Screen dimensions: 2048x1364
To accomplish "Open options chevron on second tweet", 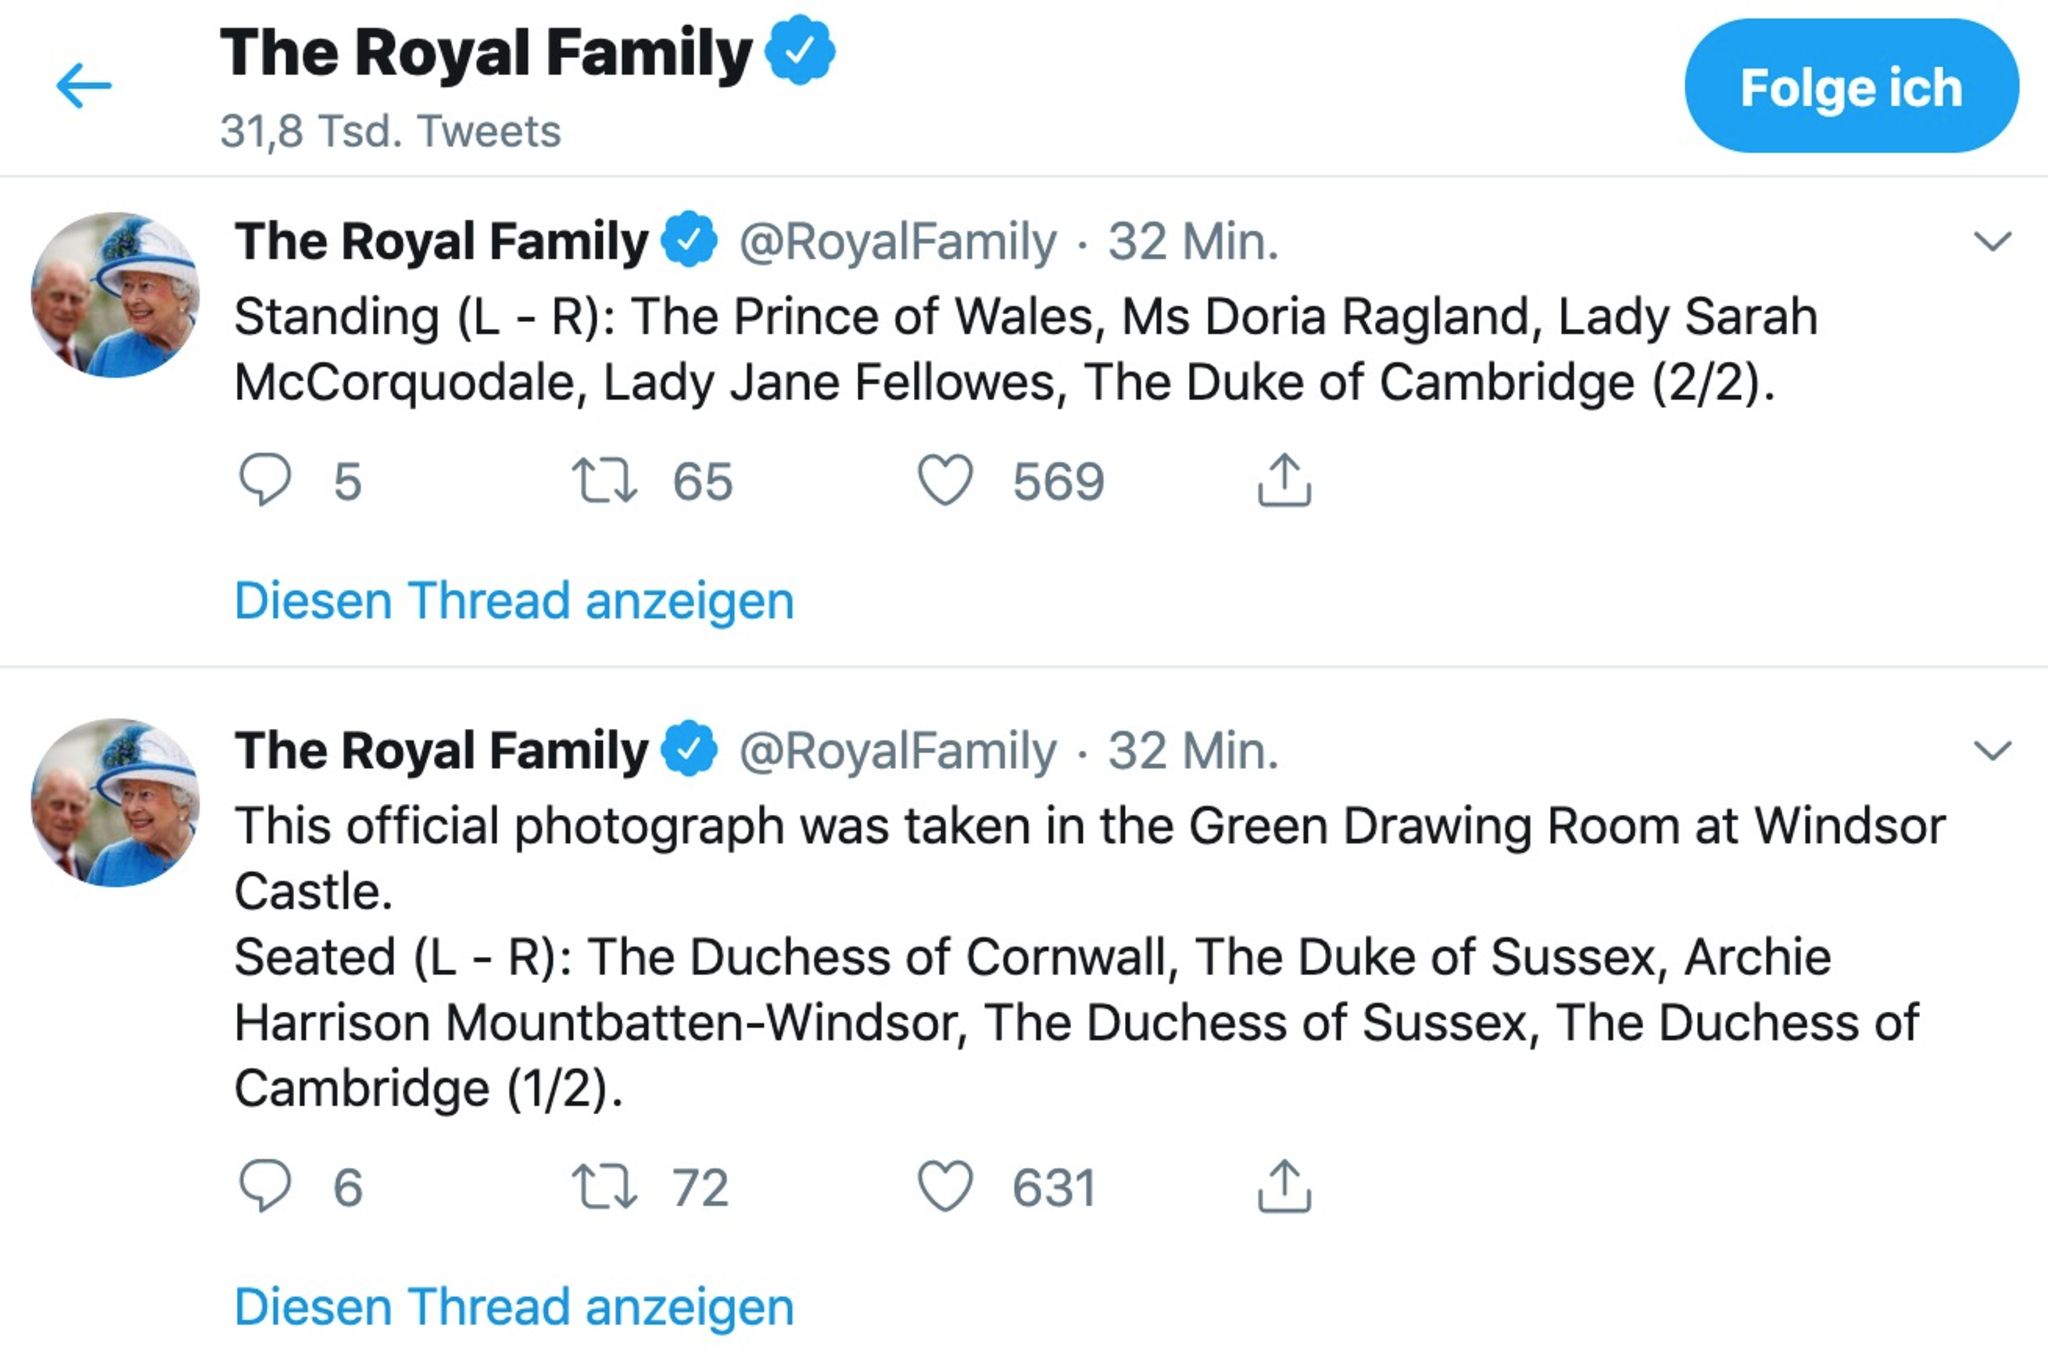I will pos(1992,750).
